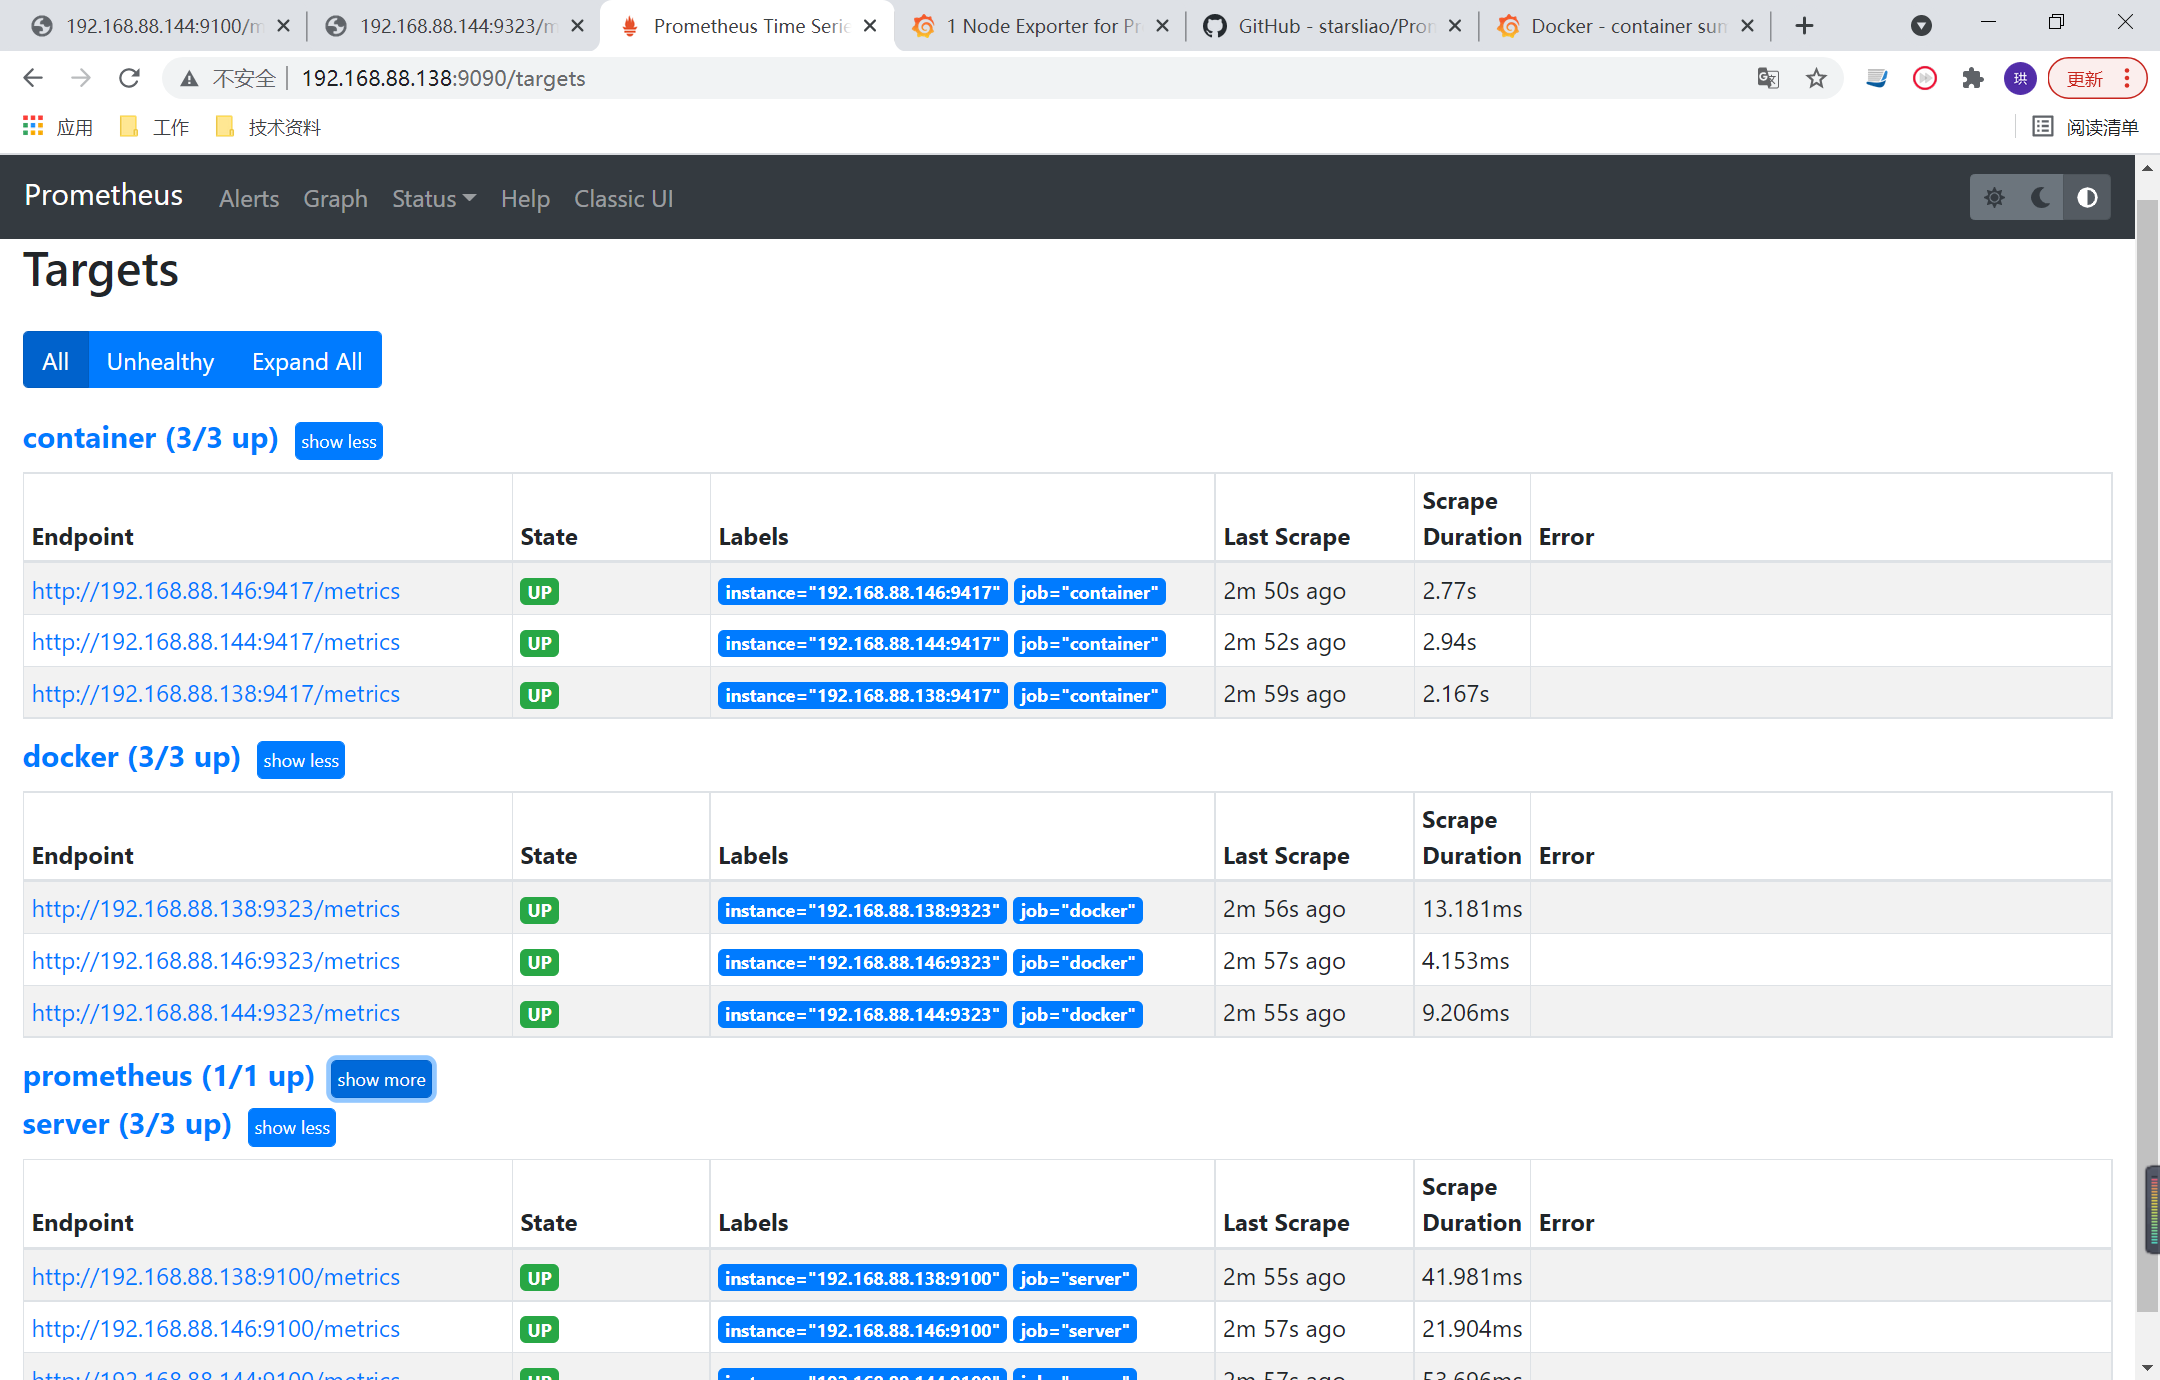Screen dimensions: 2160x1380
Task: Open new browser tab plus button
Action: click(x=1804, y=26)
